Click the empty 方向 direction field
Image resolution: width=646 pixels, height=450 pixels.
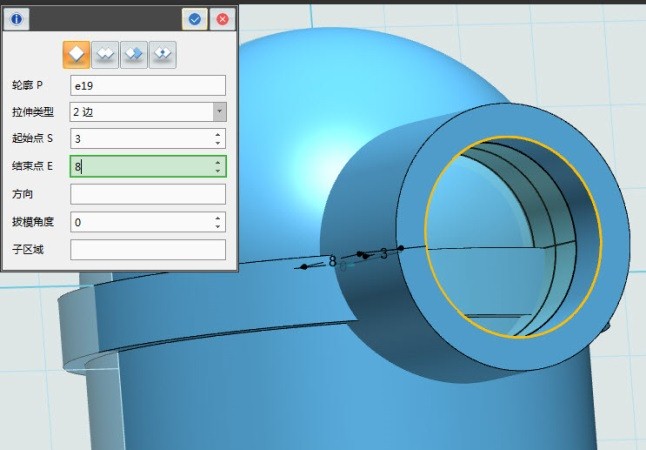point(147,194)
